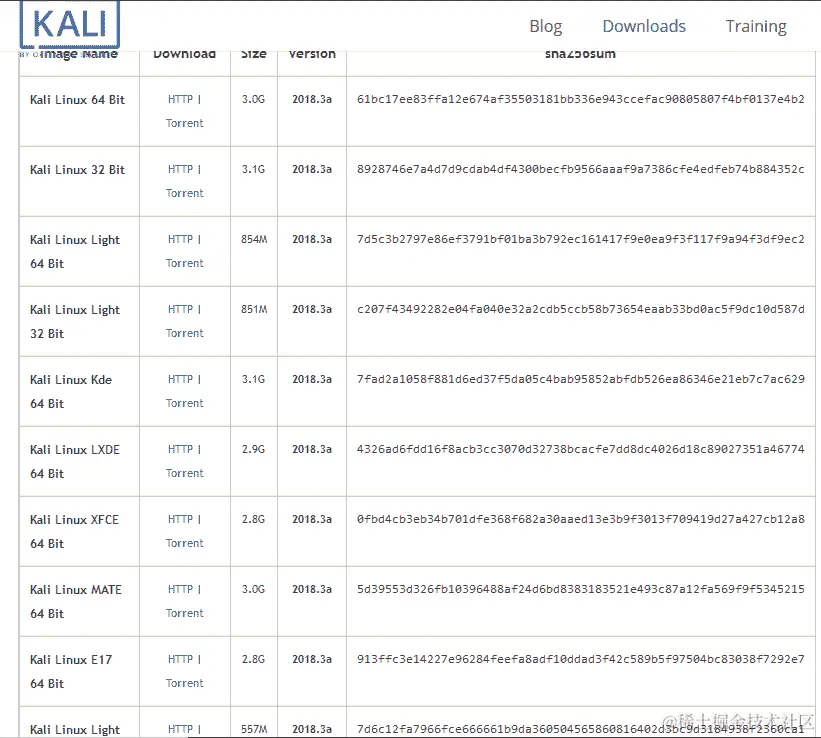The height and width of the screenshot is (738, 821).
Task: Download Kali Linux Light 32 Bit via Torrent
Action: tap(184, 333)
